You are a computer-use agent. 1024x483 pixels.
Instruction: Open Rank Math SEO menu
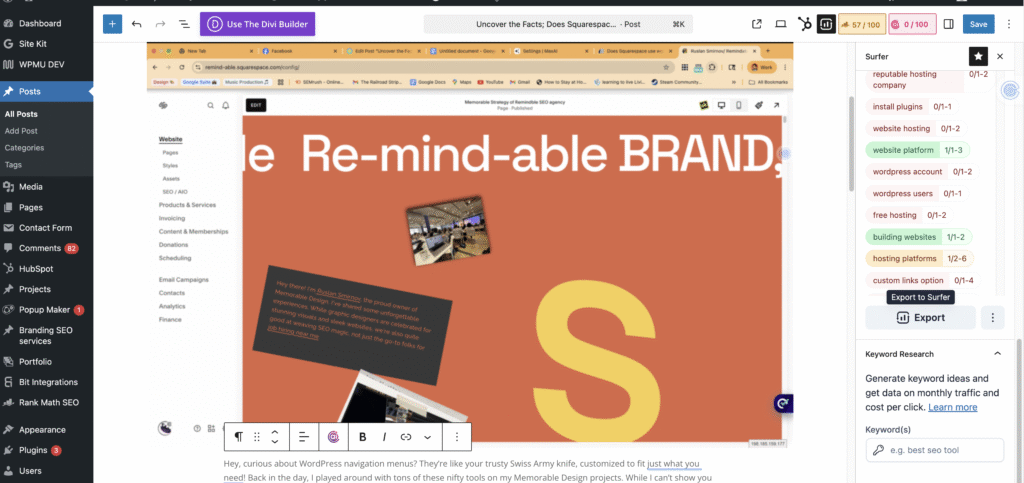pyautogui.click(x=47, y=403)
